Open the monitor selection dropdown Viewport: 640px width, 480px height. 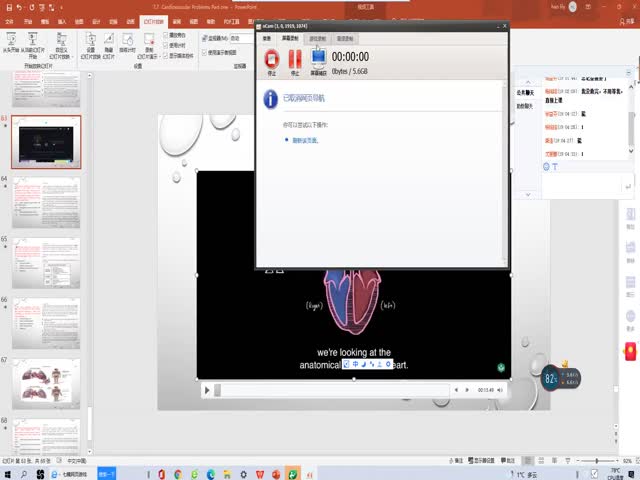240,38
